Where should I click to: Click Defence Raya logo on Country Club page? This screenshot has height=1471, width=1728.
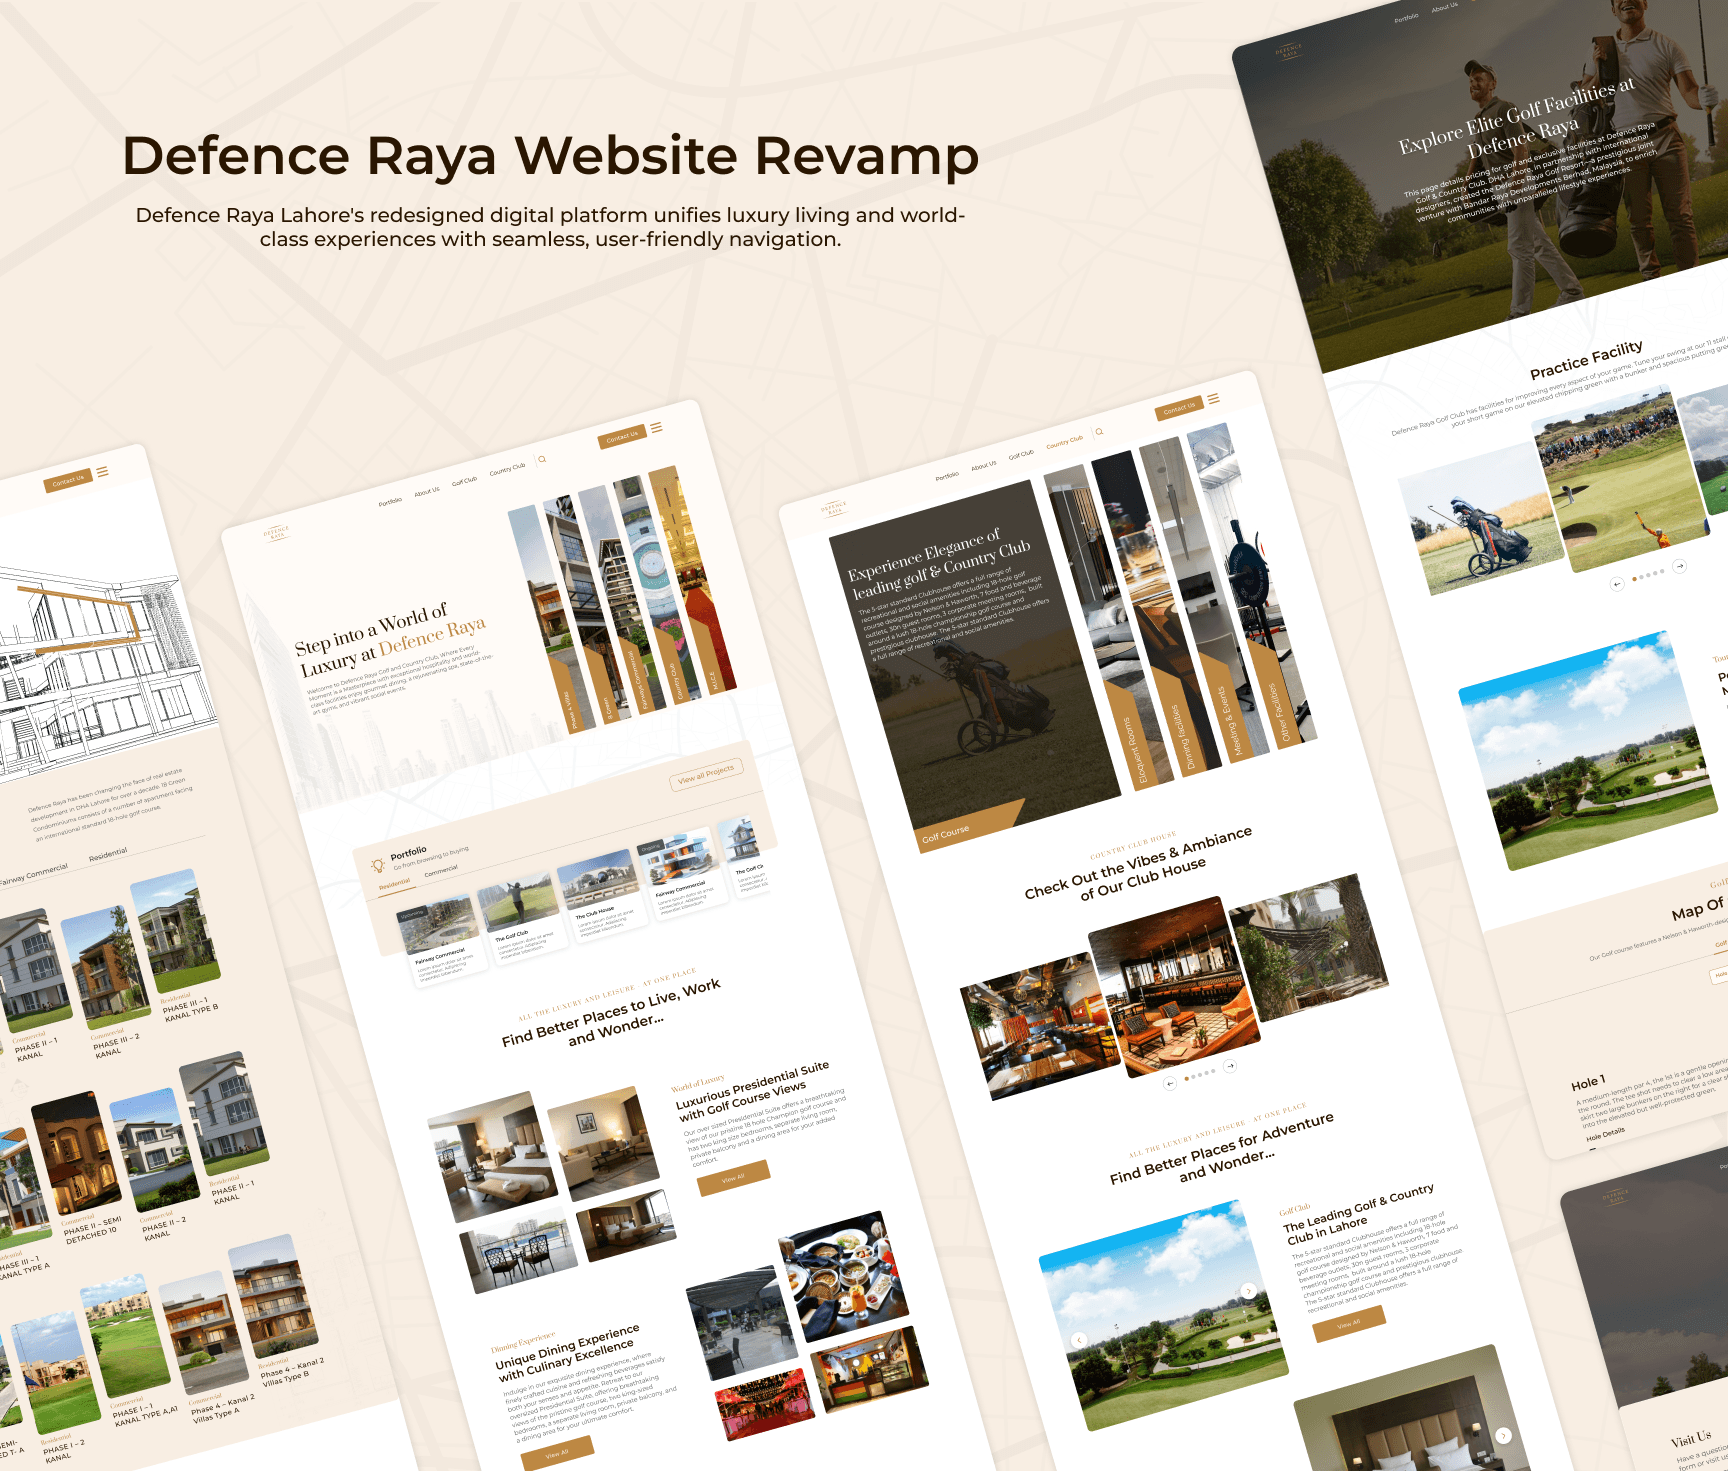(834, 508)
